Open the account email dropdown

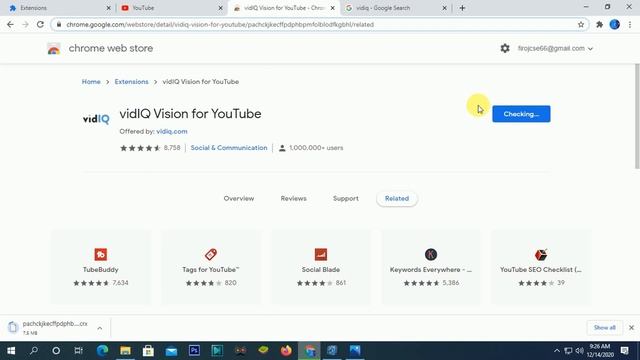tap(555, 48)
